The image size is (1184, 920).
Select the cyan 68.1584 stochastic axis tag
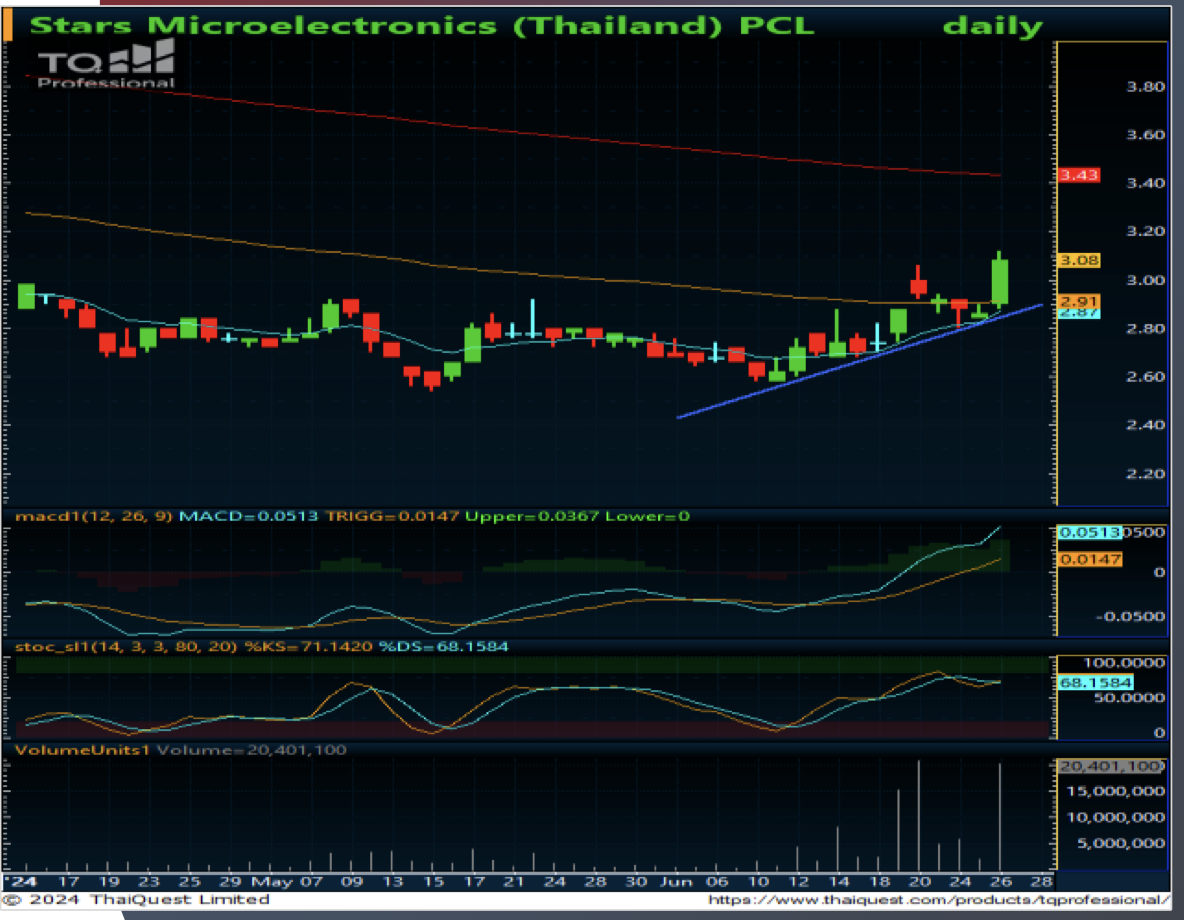click(x=1096, y=683)
